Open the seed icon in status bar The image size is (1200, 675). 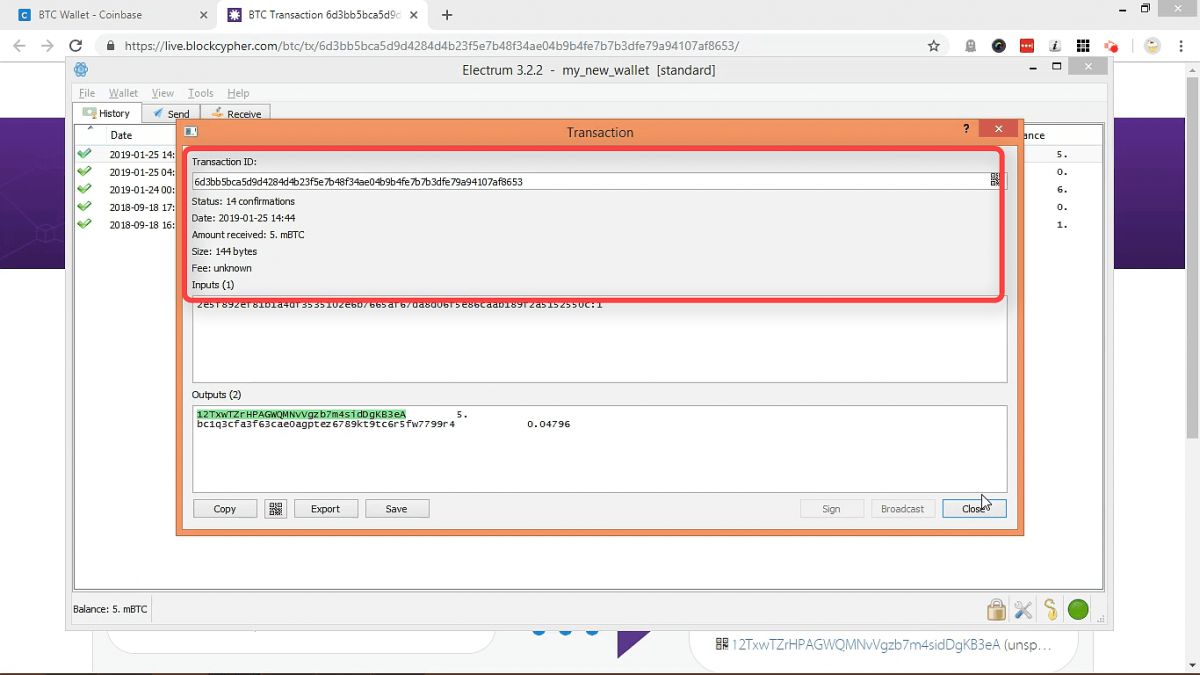(1050, 609)
